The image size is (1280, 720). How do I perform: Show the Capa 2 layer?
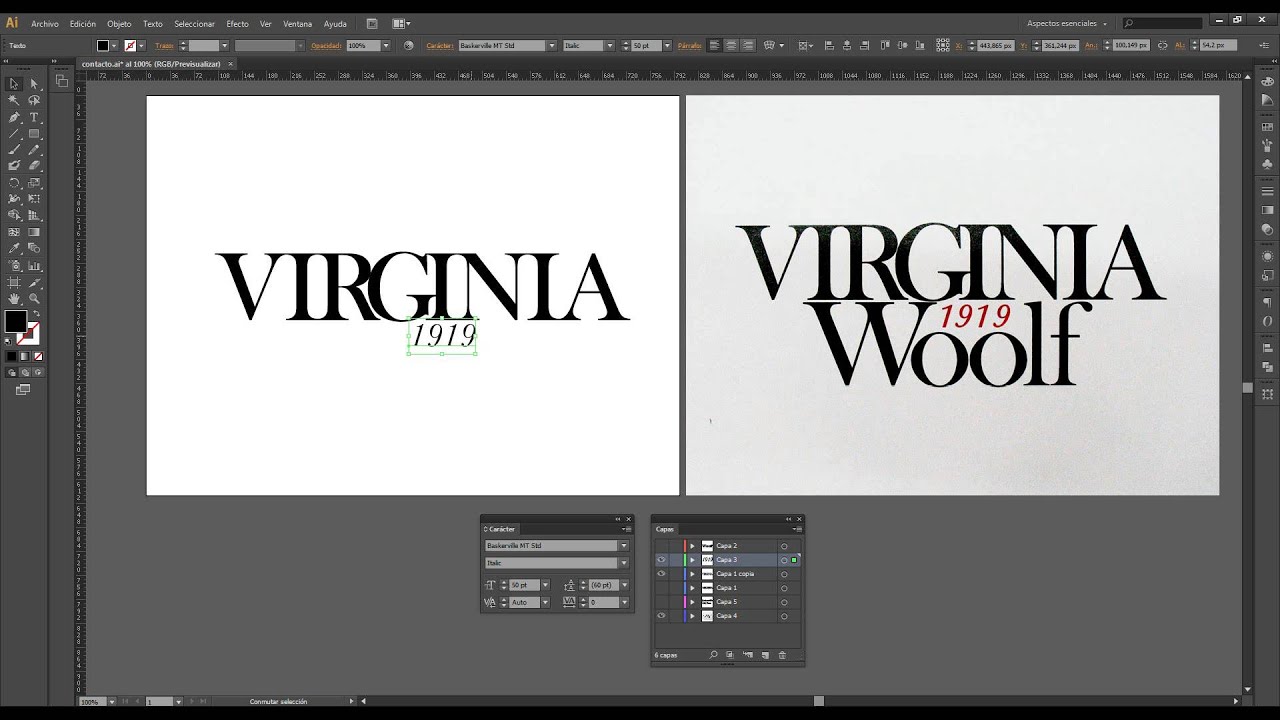click(x=661, y=546)
